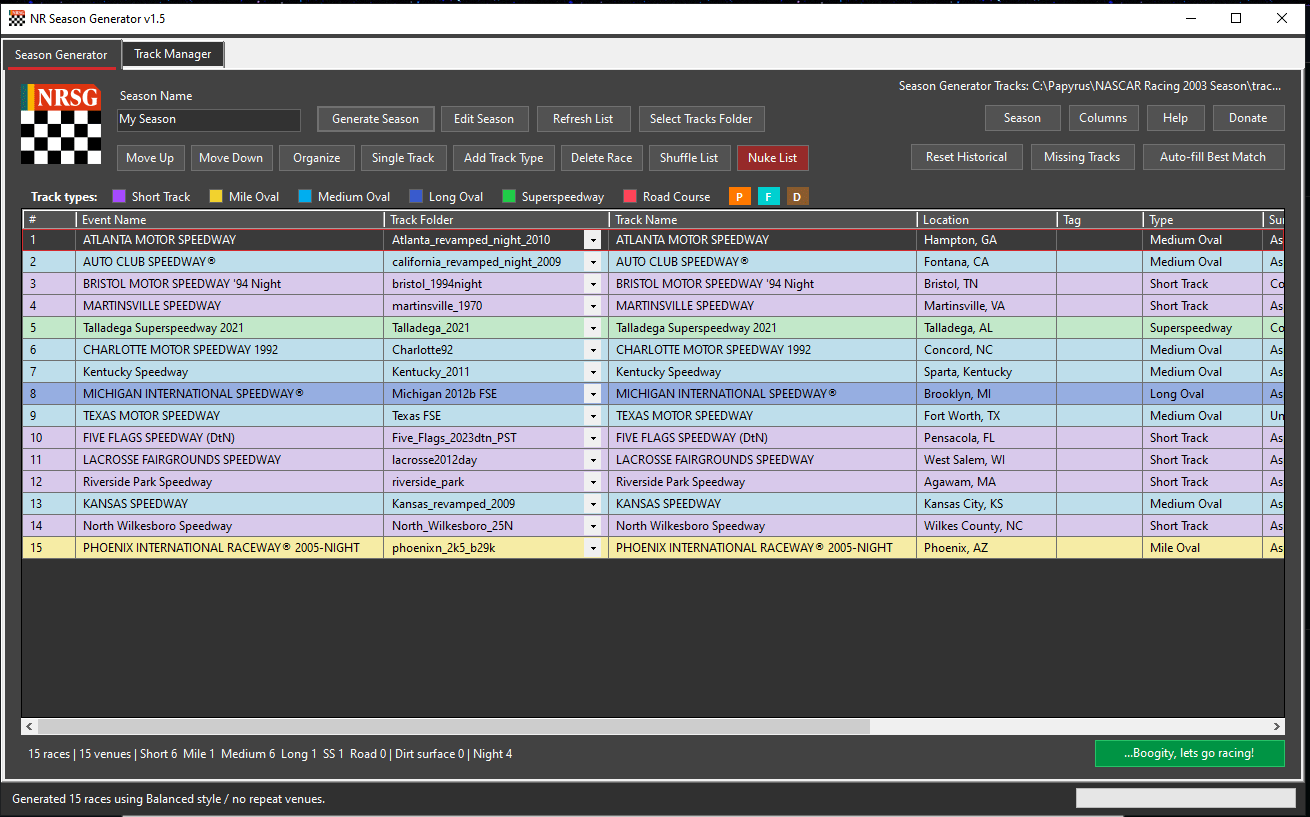This screenshot has width=1310, height=817.
Task: Click Auto-fill Best Match
Action: (1213, 157)
